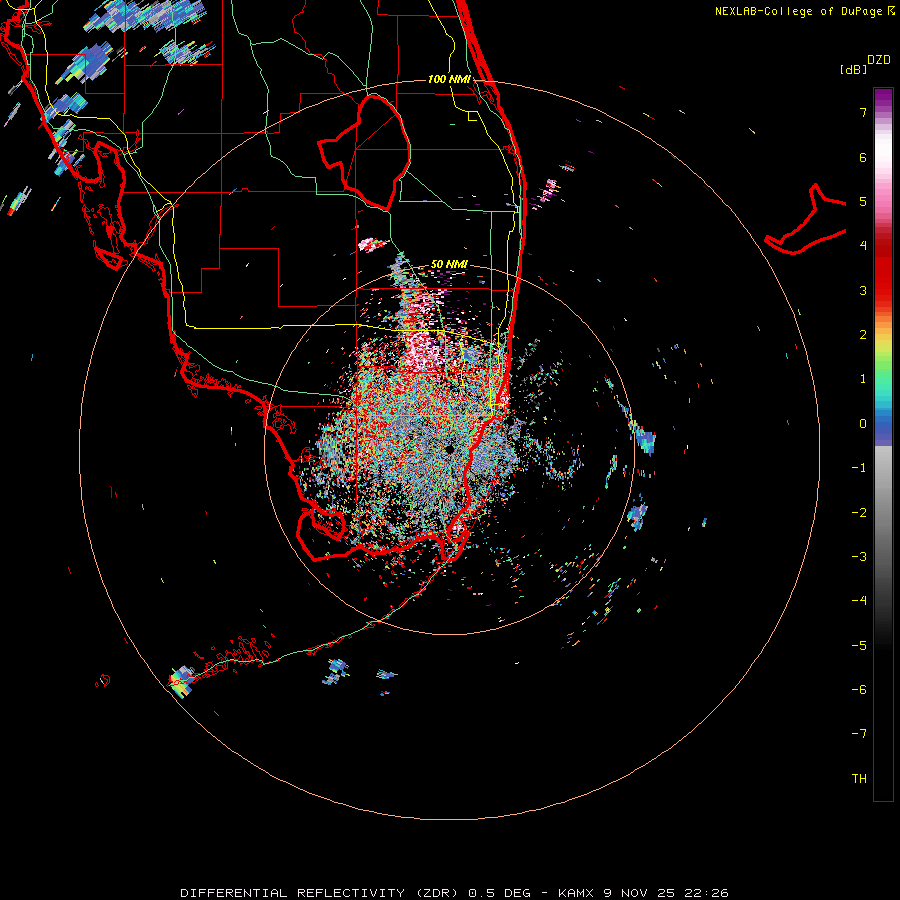The width and height of the screenshot is (900, 900).
Task: Click the color scale tick label -1
Action: coord(859,468)
